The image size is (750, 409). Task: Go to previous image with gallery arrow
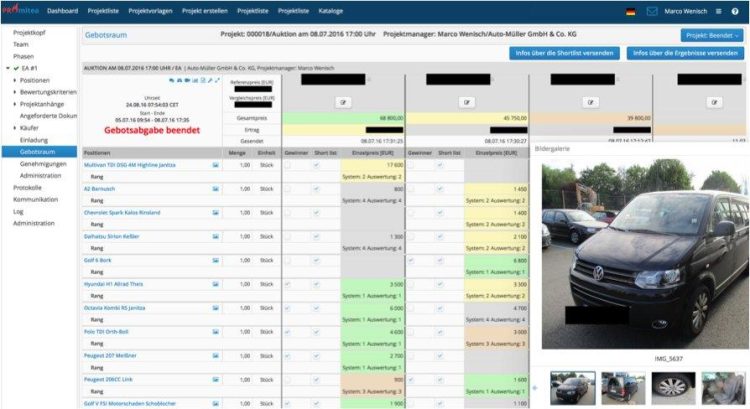[535, 388]
